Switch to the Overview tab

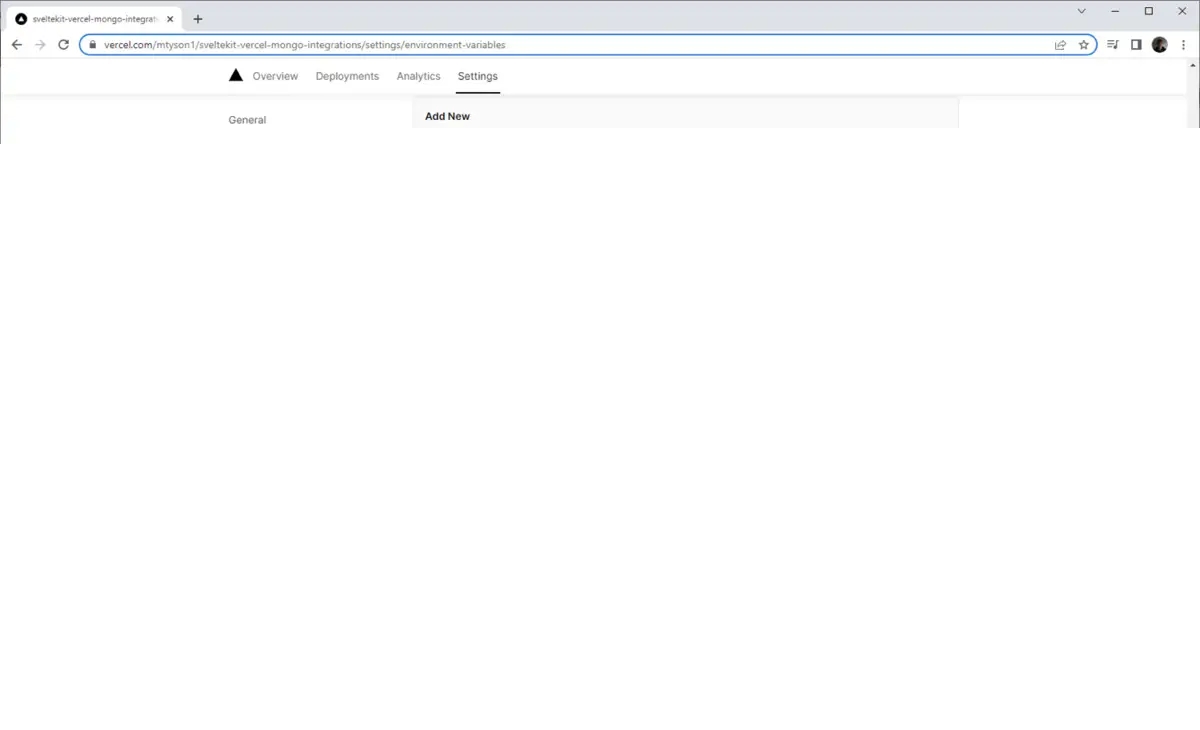tap(275, 76)
